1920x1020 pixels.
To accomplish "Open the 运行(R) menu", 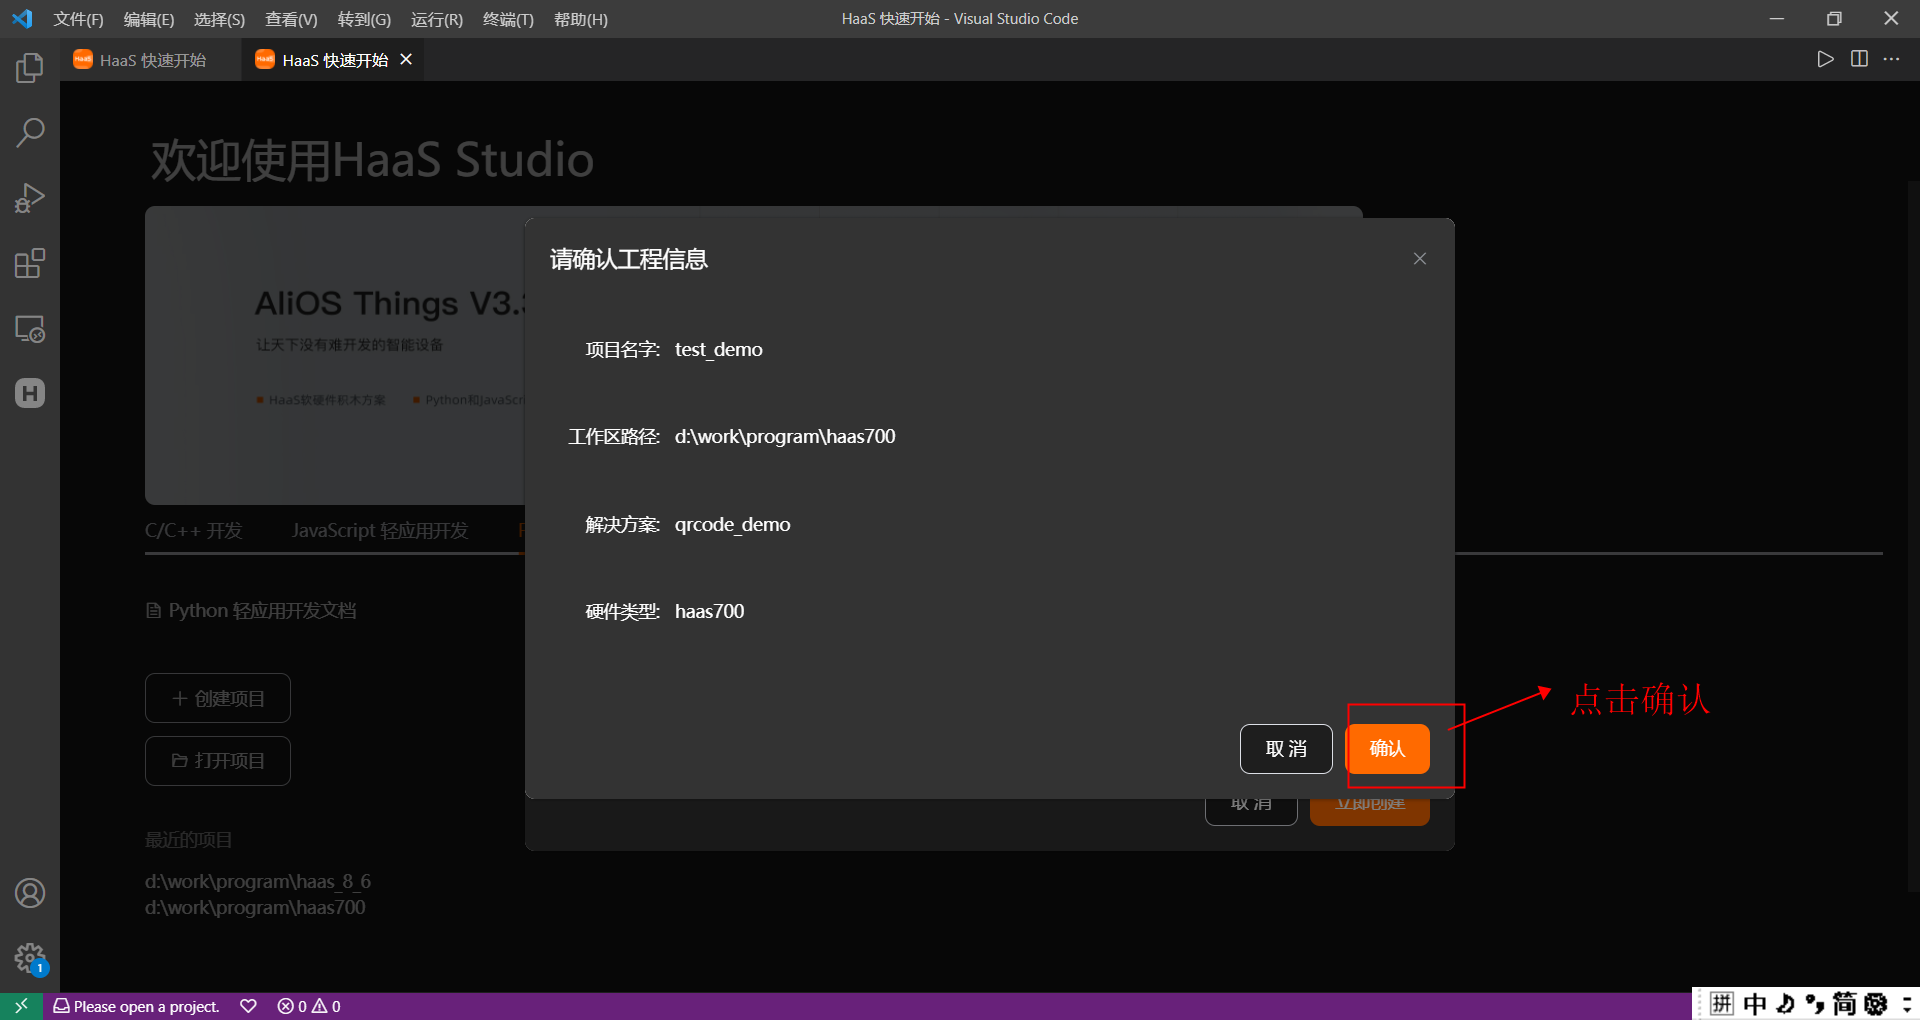I will click(437, 19).
